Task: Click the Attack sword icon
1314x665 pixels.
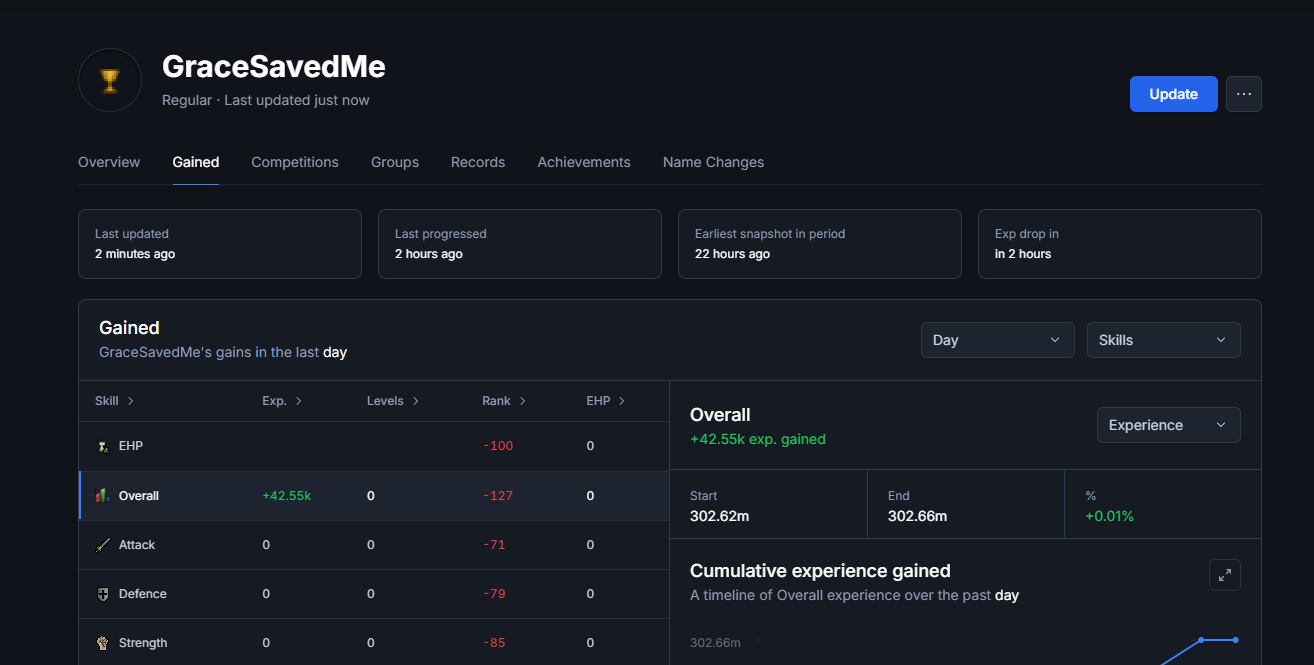Action: 102,545
